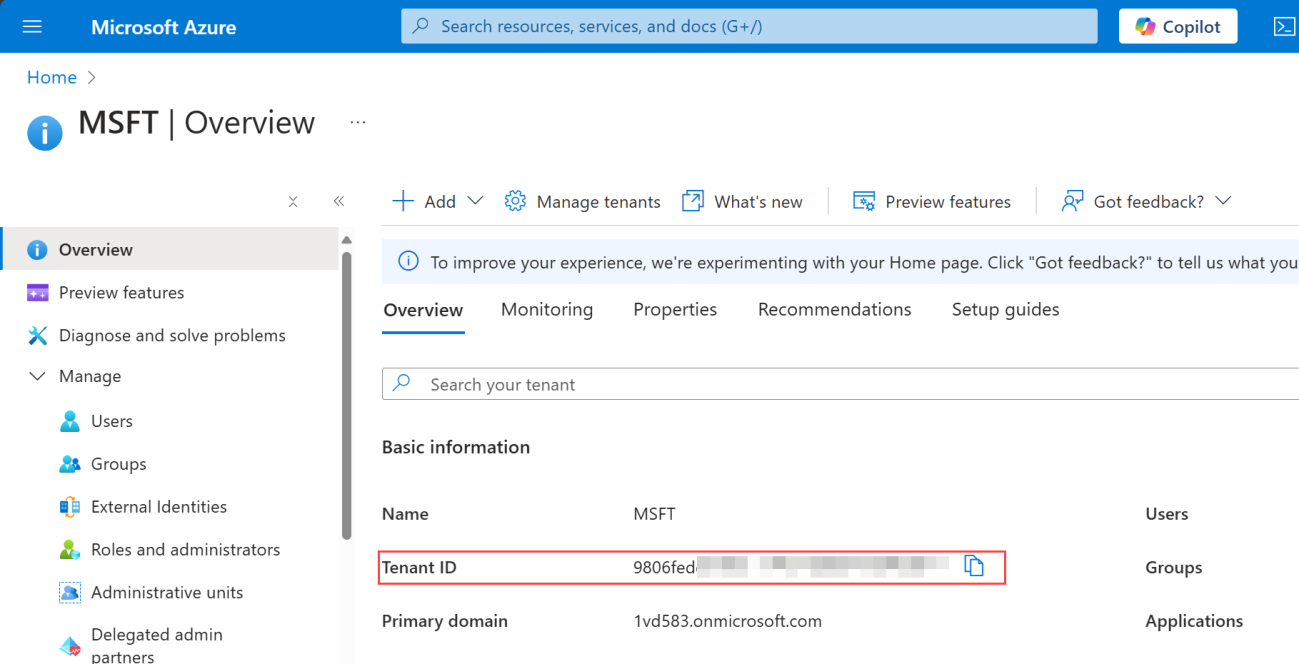This screenshot has width=1299, height=664.
Task: Click the Manage tenants gear icon
Action: point(515,201)
